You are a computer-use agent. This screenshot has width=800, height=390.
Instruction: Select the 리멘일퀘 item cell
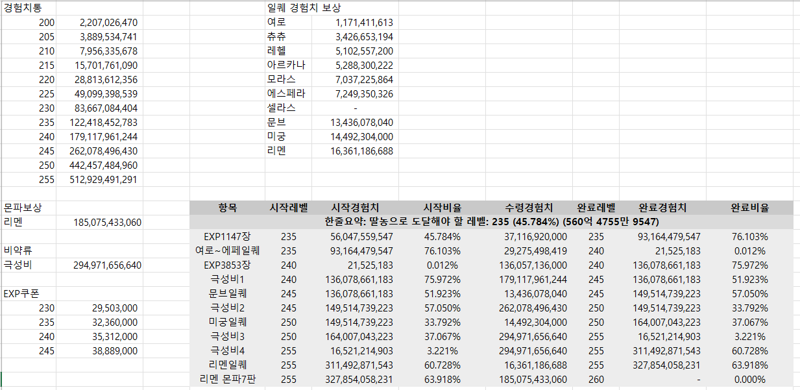227,365
